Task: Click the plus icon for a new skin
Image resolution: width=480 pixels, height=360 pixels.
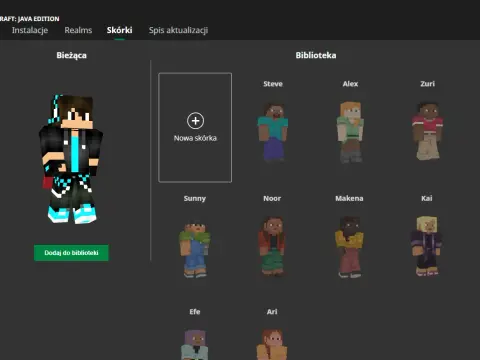Action: [195, 121]
